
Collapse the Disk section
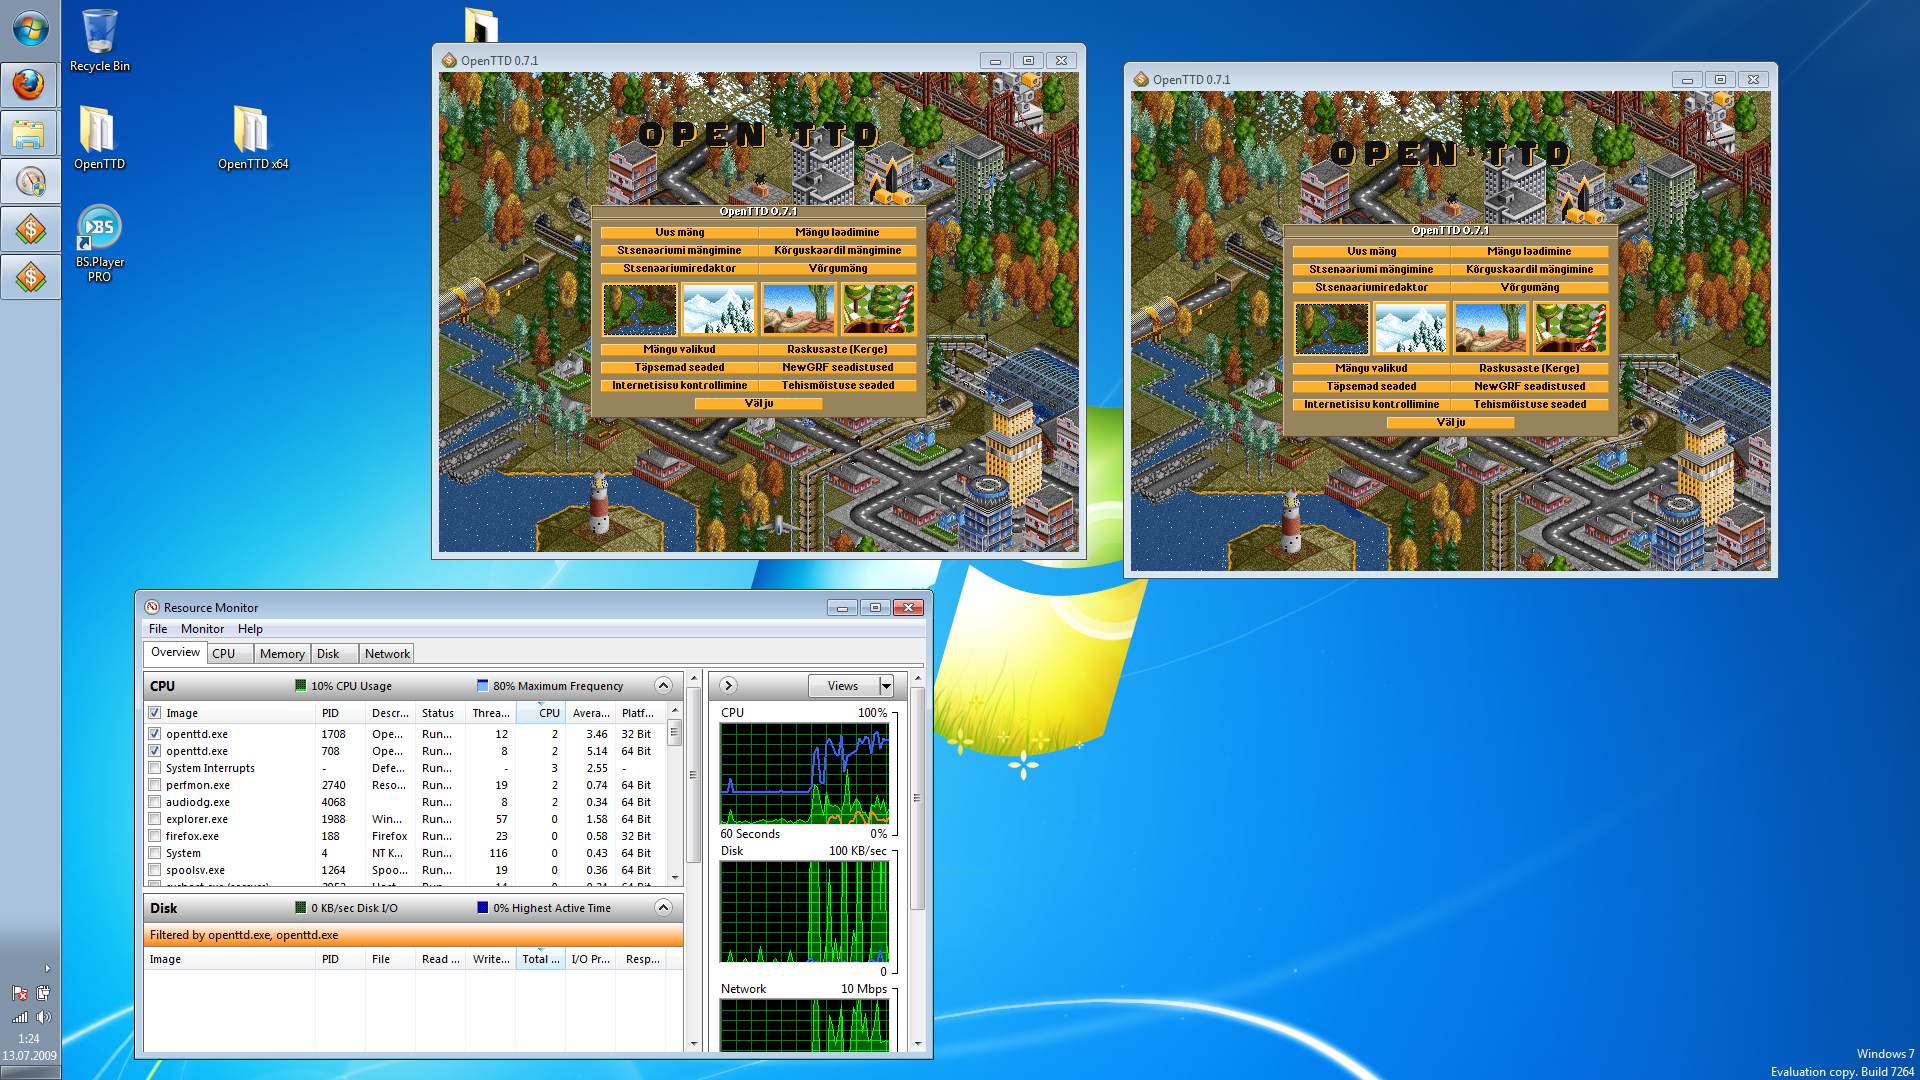coord(663,907)
